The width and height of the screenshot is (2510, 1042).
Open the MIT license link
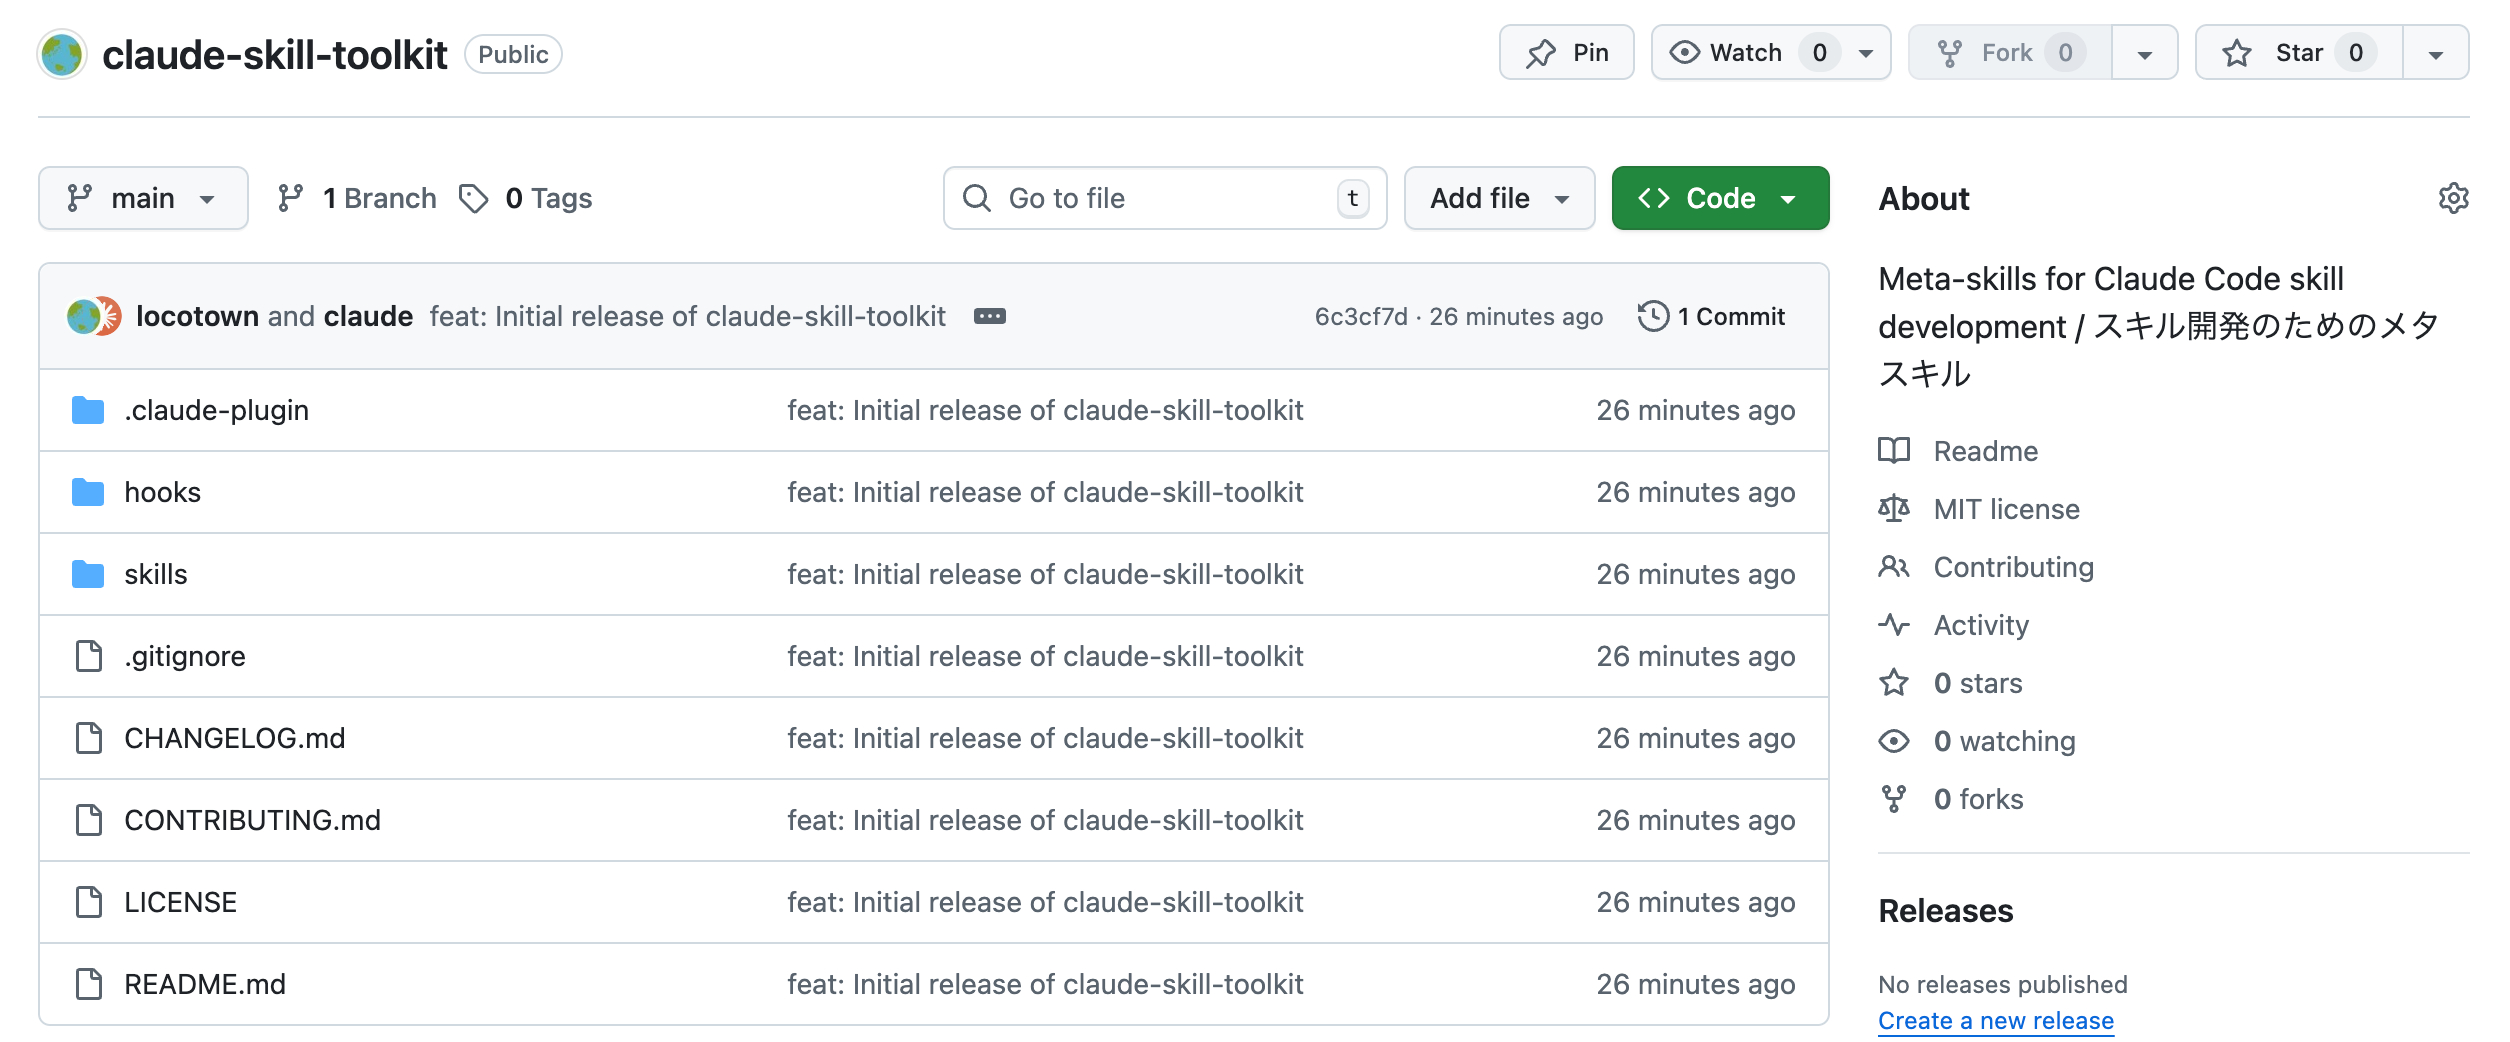click(x=2005, y=509)
